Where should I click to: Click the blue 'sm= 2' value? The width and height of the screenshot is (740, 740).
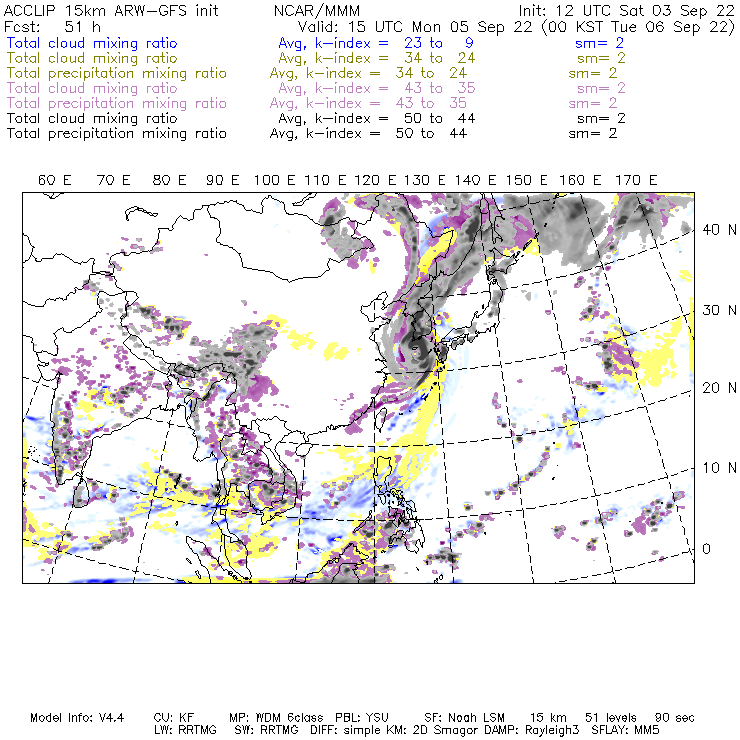(599, 43)
